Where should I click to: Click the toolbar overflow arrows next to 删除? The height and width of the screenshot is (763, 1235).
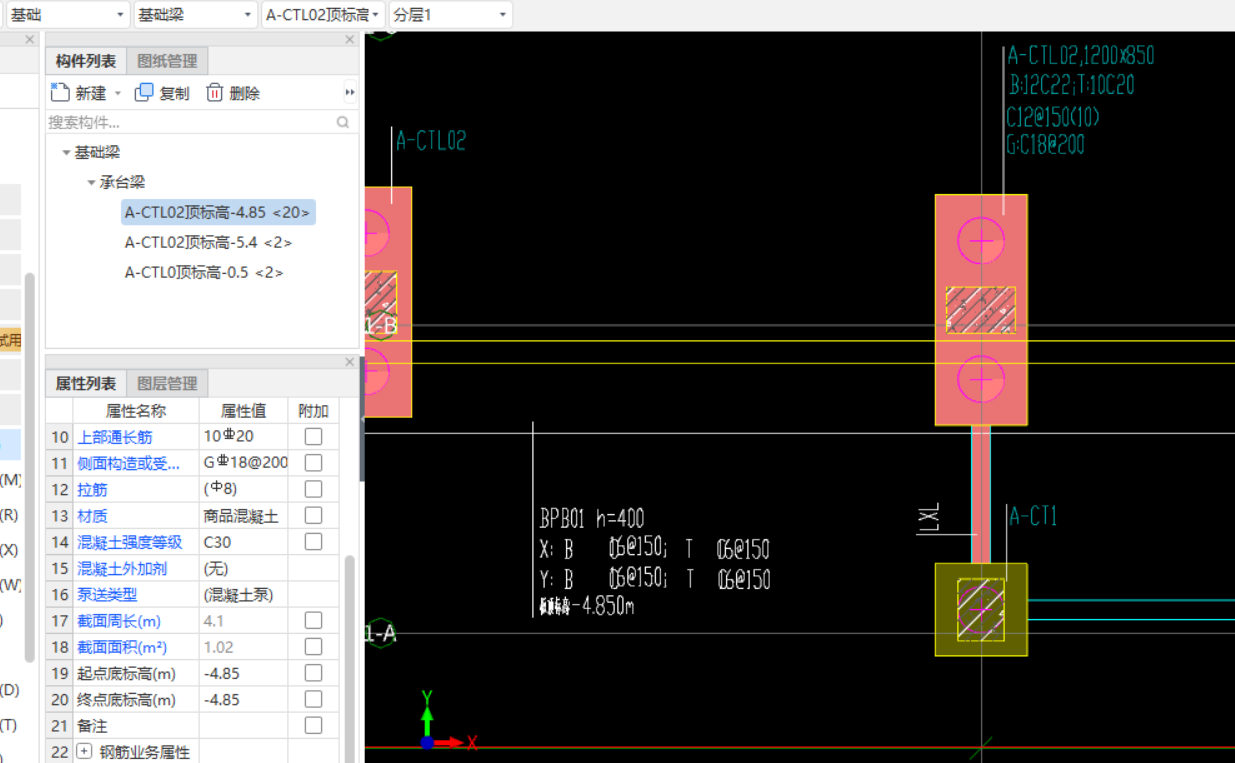(350, 93)
